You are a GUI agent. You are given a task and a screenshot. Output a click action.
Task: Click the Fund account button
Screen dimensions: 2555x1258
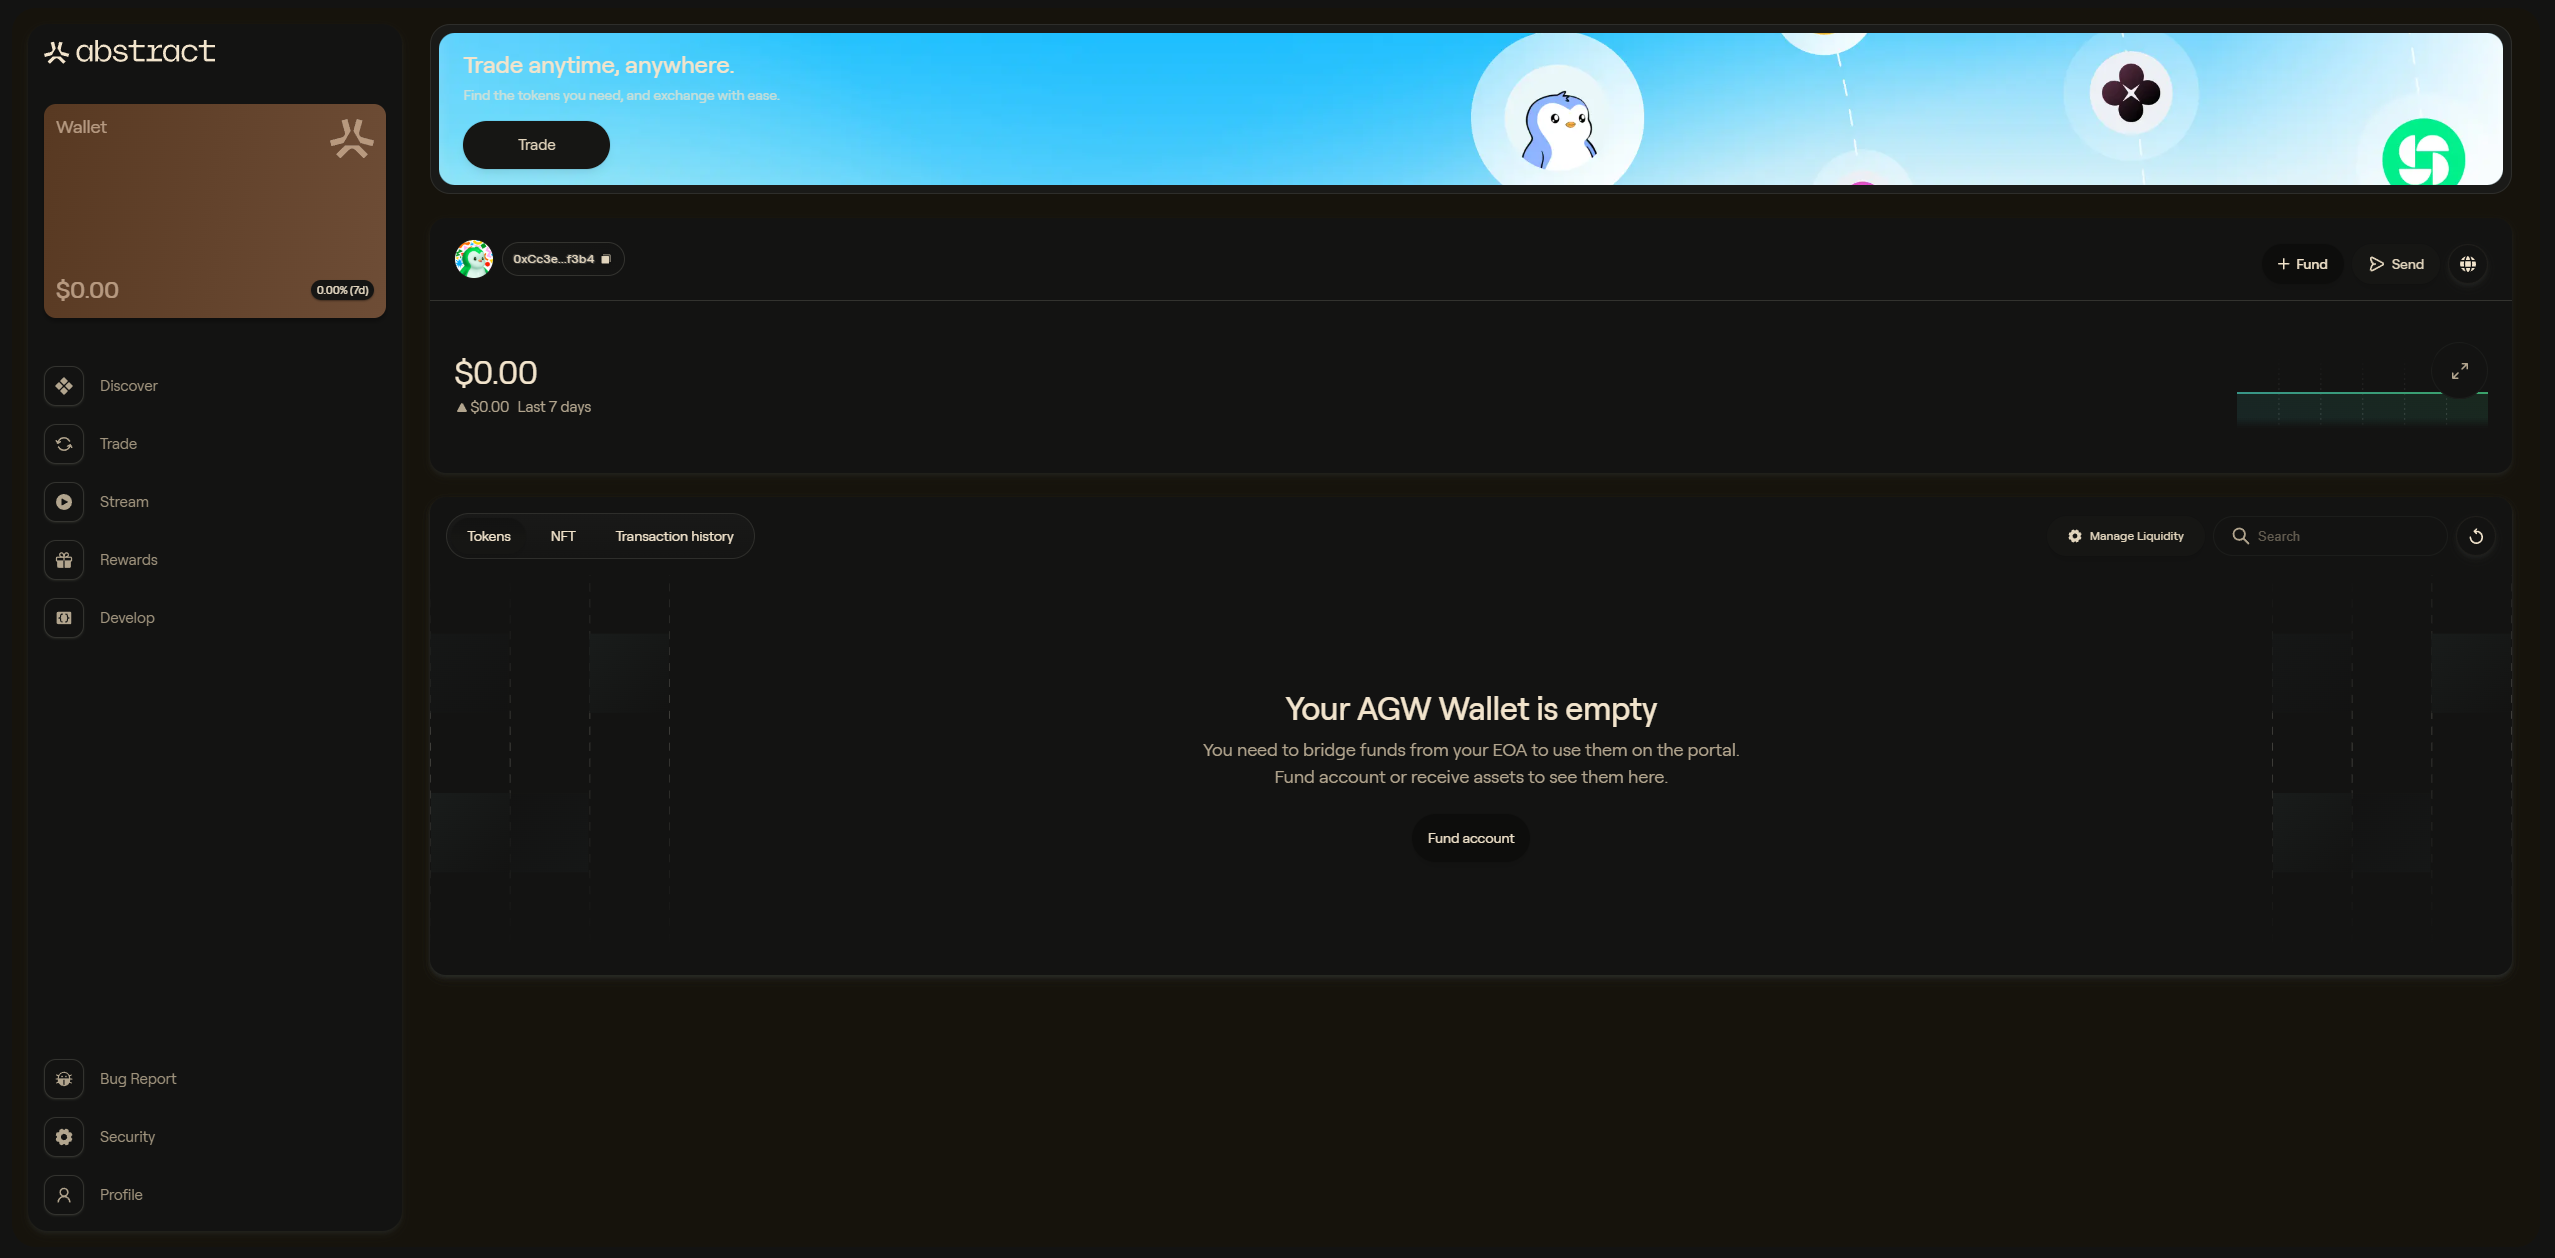coord(1471,838)
